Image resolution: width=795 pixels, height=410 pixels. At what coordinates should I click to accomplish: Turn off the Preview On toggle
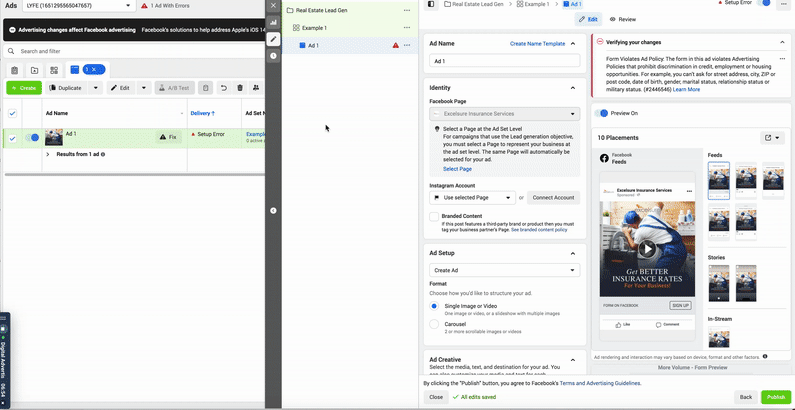tap(602, 113)
